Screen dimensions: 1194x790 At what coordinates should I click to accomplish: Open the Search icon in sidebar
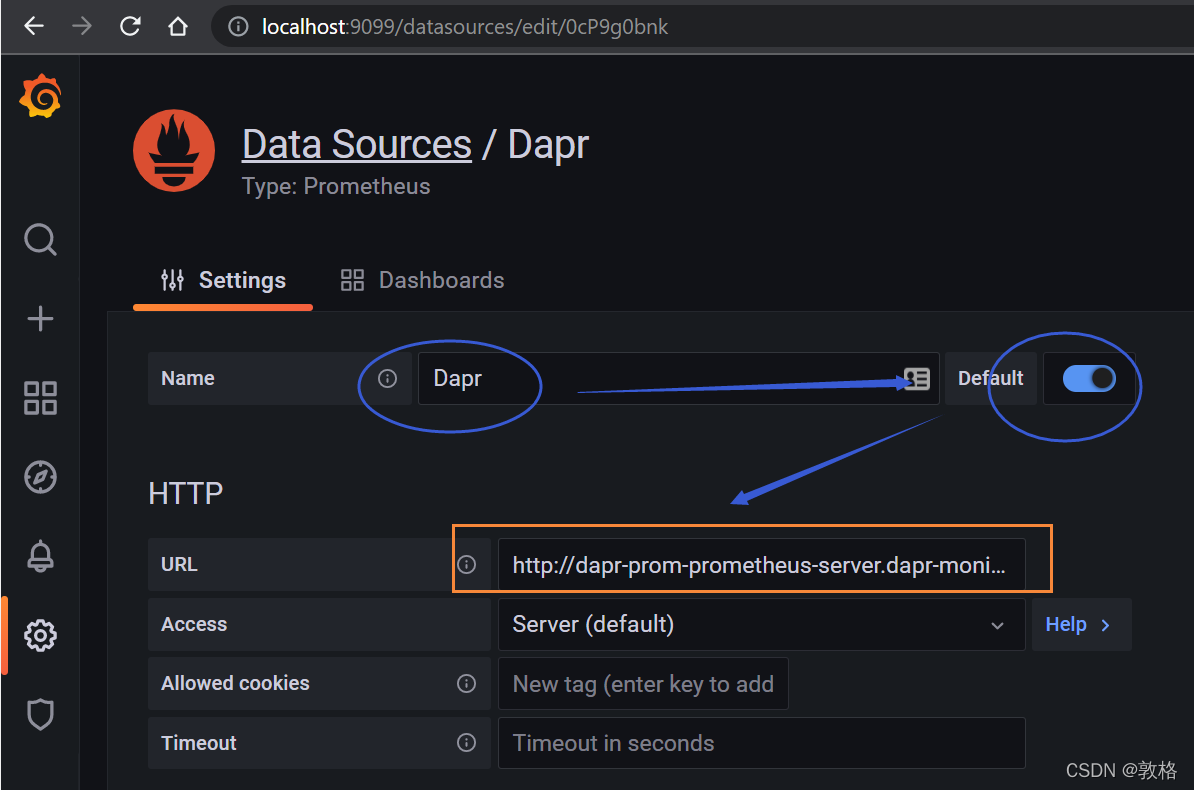[x=40, y=239]
